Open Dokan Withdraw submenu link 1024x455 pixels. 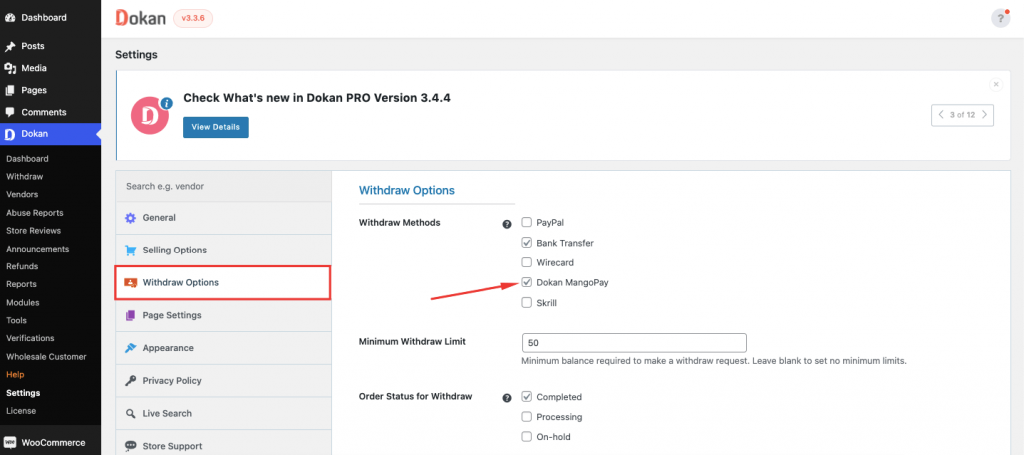[25, 177]
